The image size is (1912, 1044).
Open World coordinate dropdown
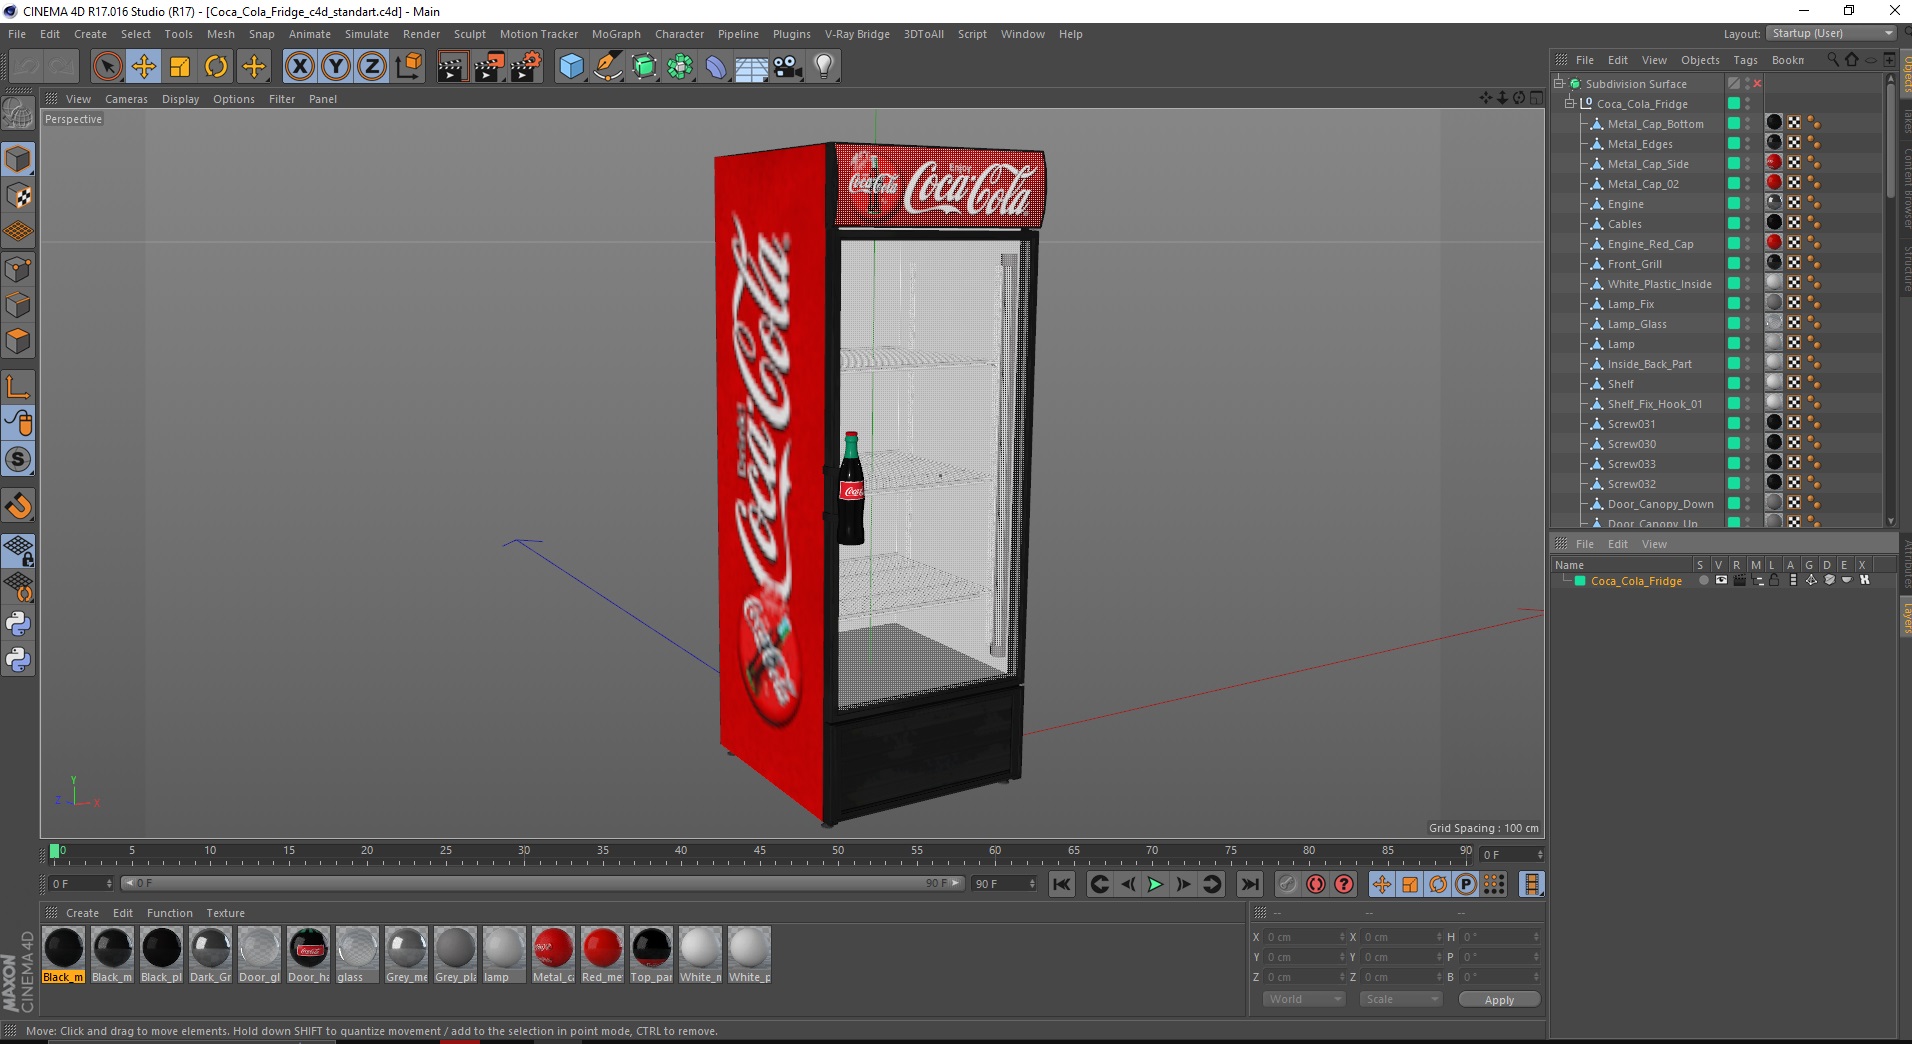click(1304, 999)
